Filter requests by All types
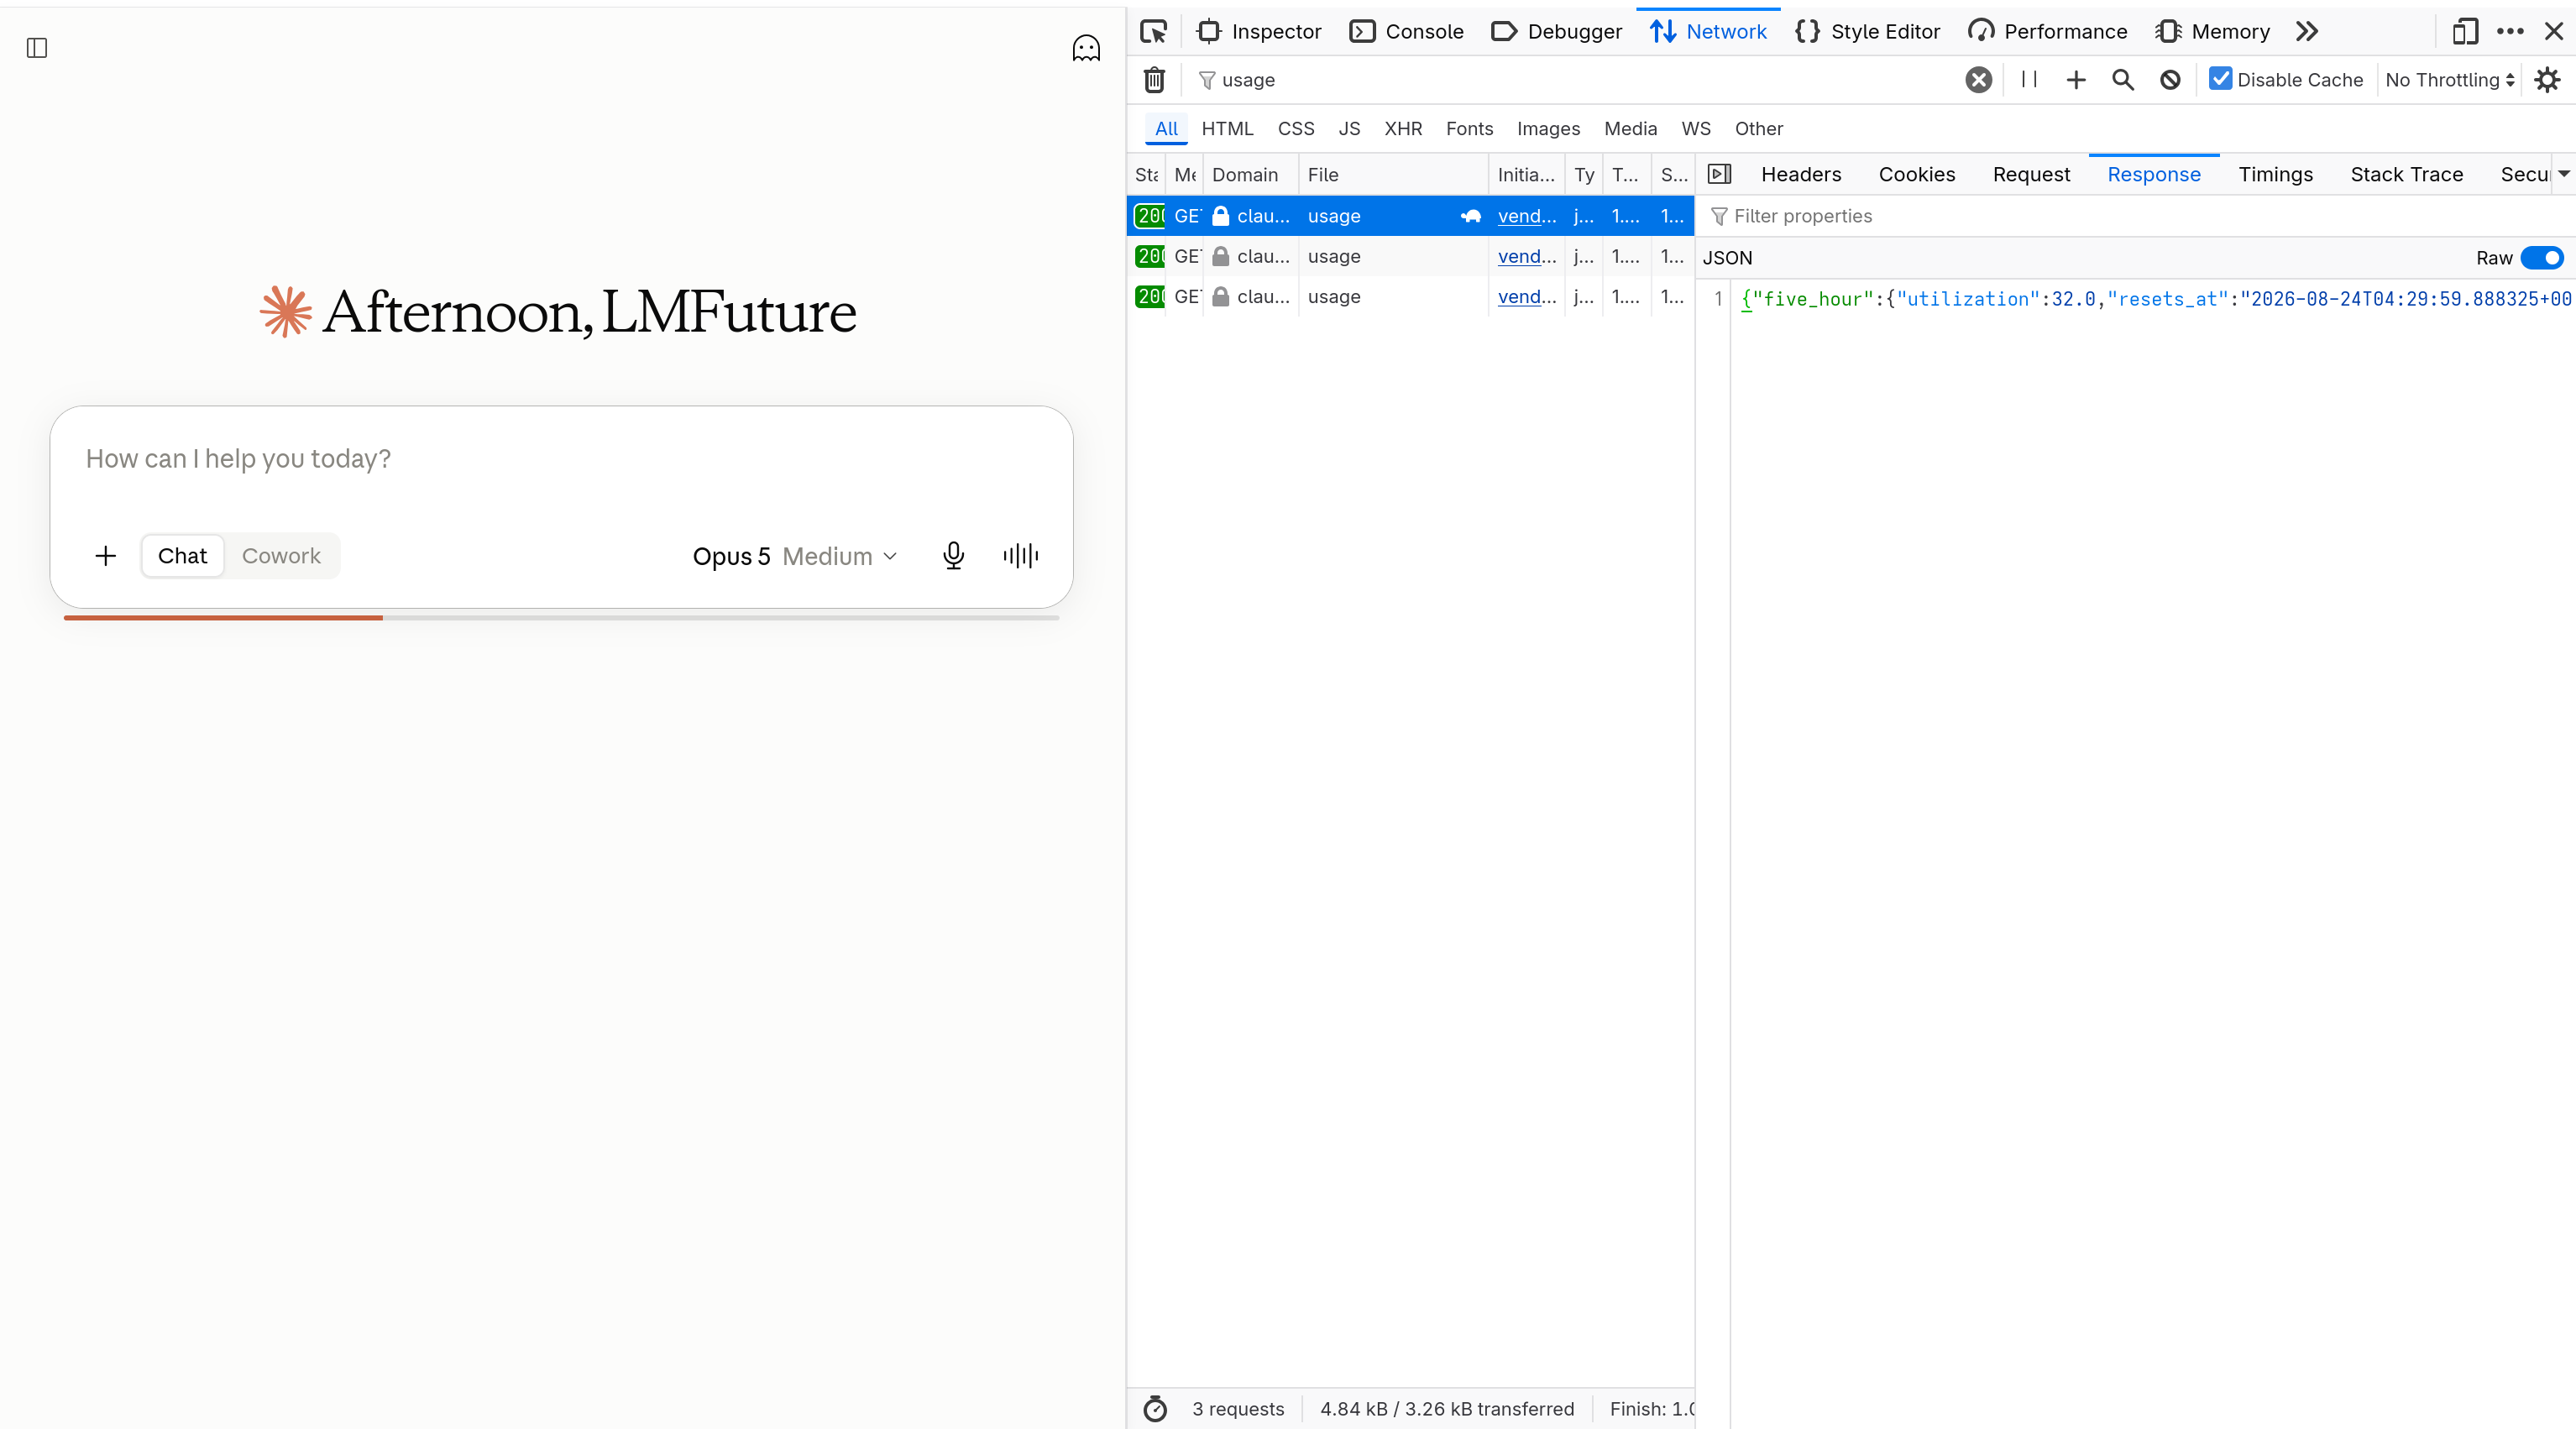2576x1429 pixels. coord(1166,128)
